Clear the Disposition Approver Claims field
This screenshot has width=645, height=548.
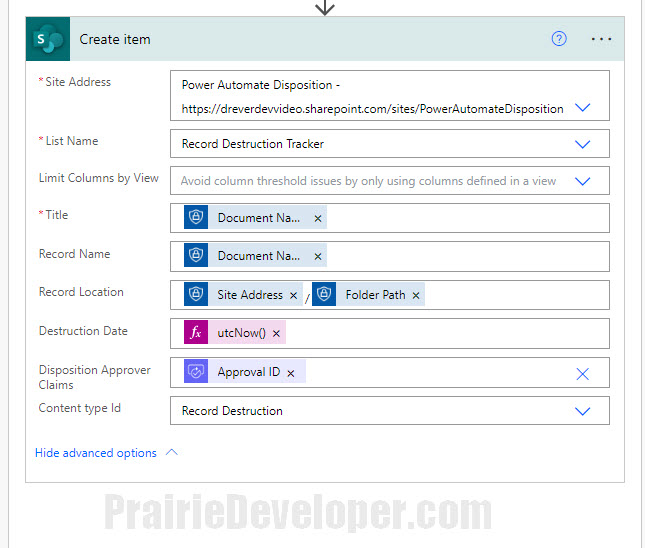[x=582, y=374]
